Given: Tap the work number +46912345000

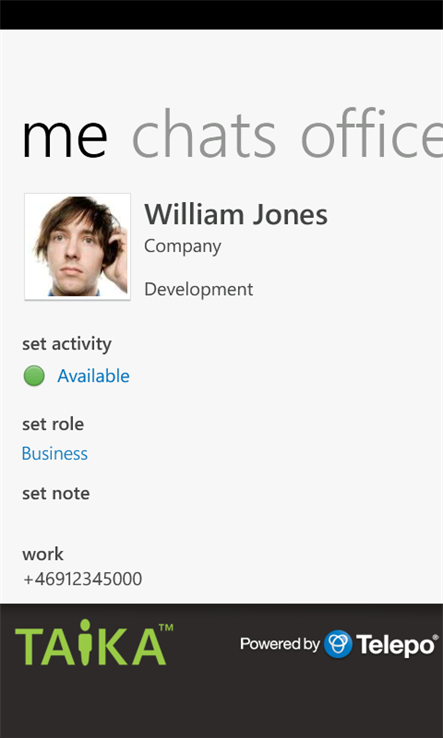Looking at the screenshot, I should (83, 579).
